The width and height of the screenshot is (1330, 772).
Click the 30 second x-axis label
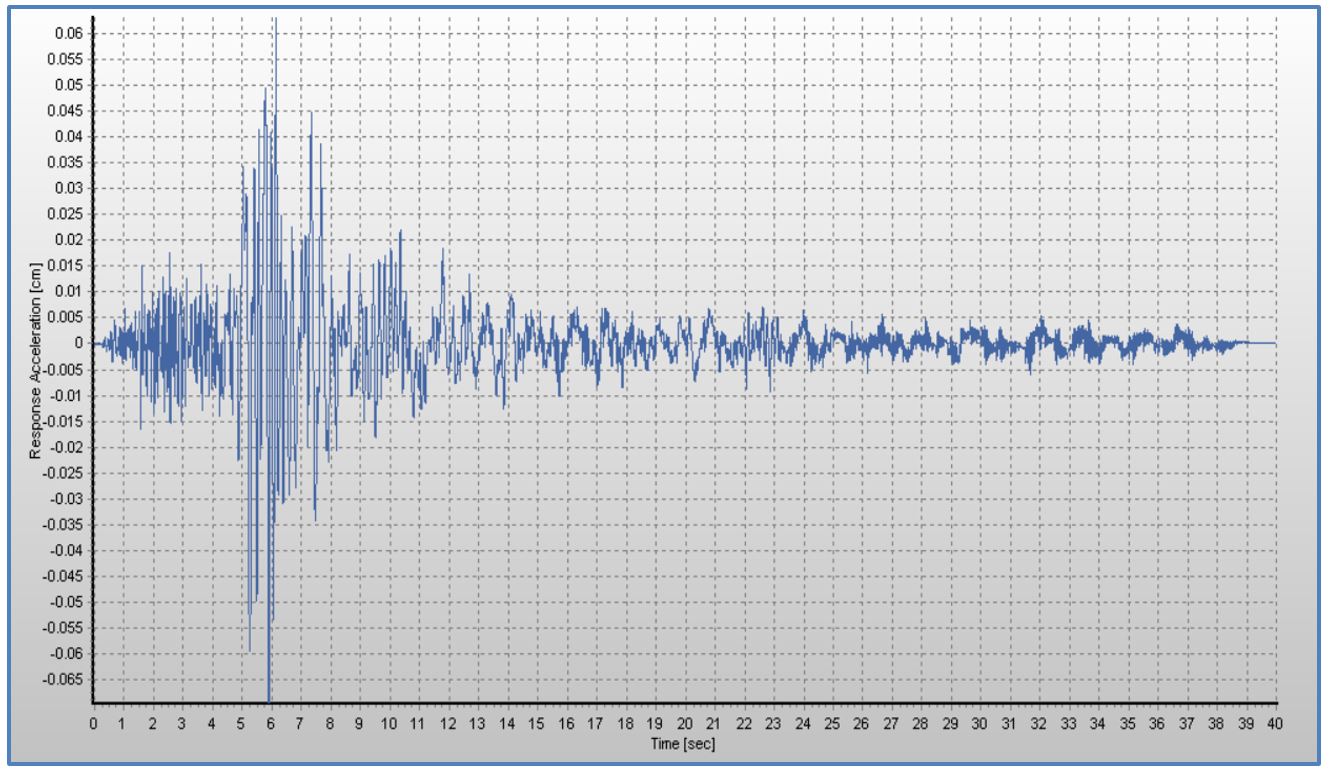coord(980,723)
